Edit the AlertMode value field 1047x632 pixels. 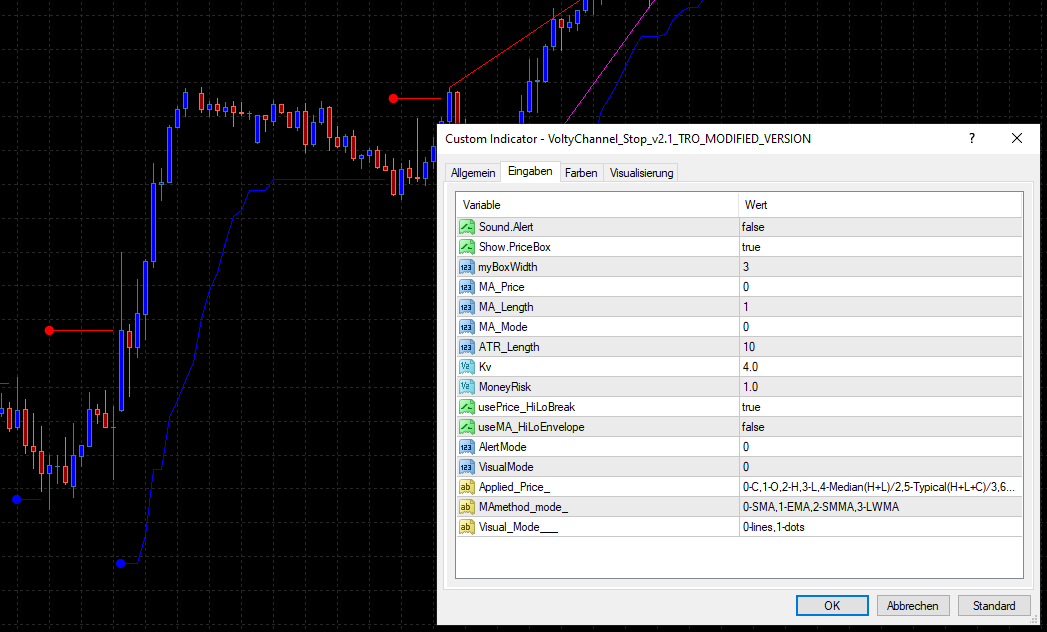[x=880, y=447]
